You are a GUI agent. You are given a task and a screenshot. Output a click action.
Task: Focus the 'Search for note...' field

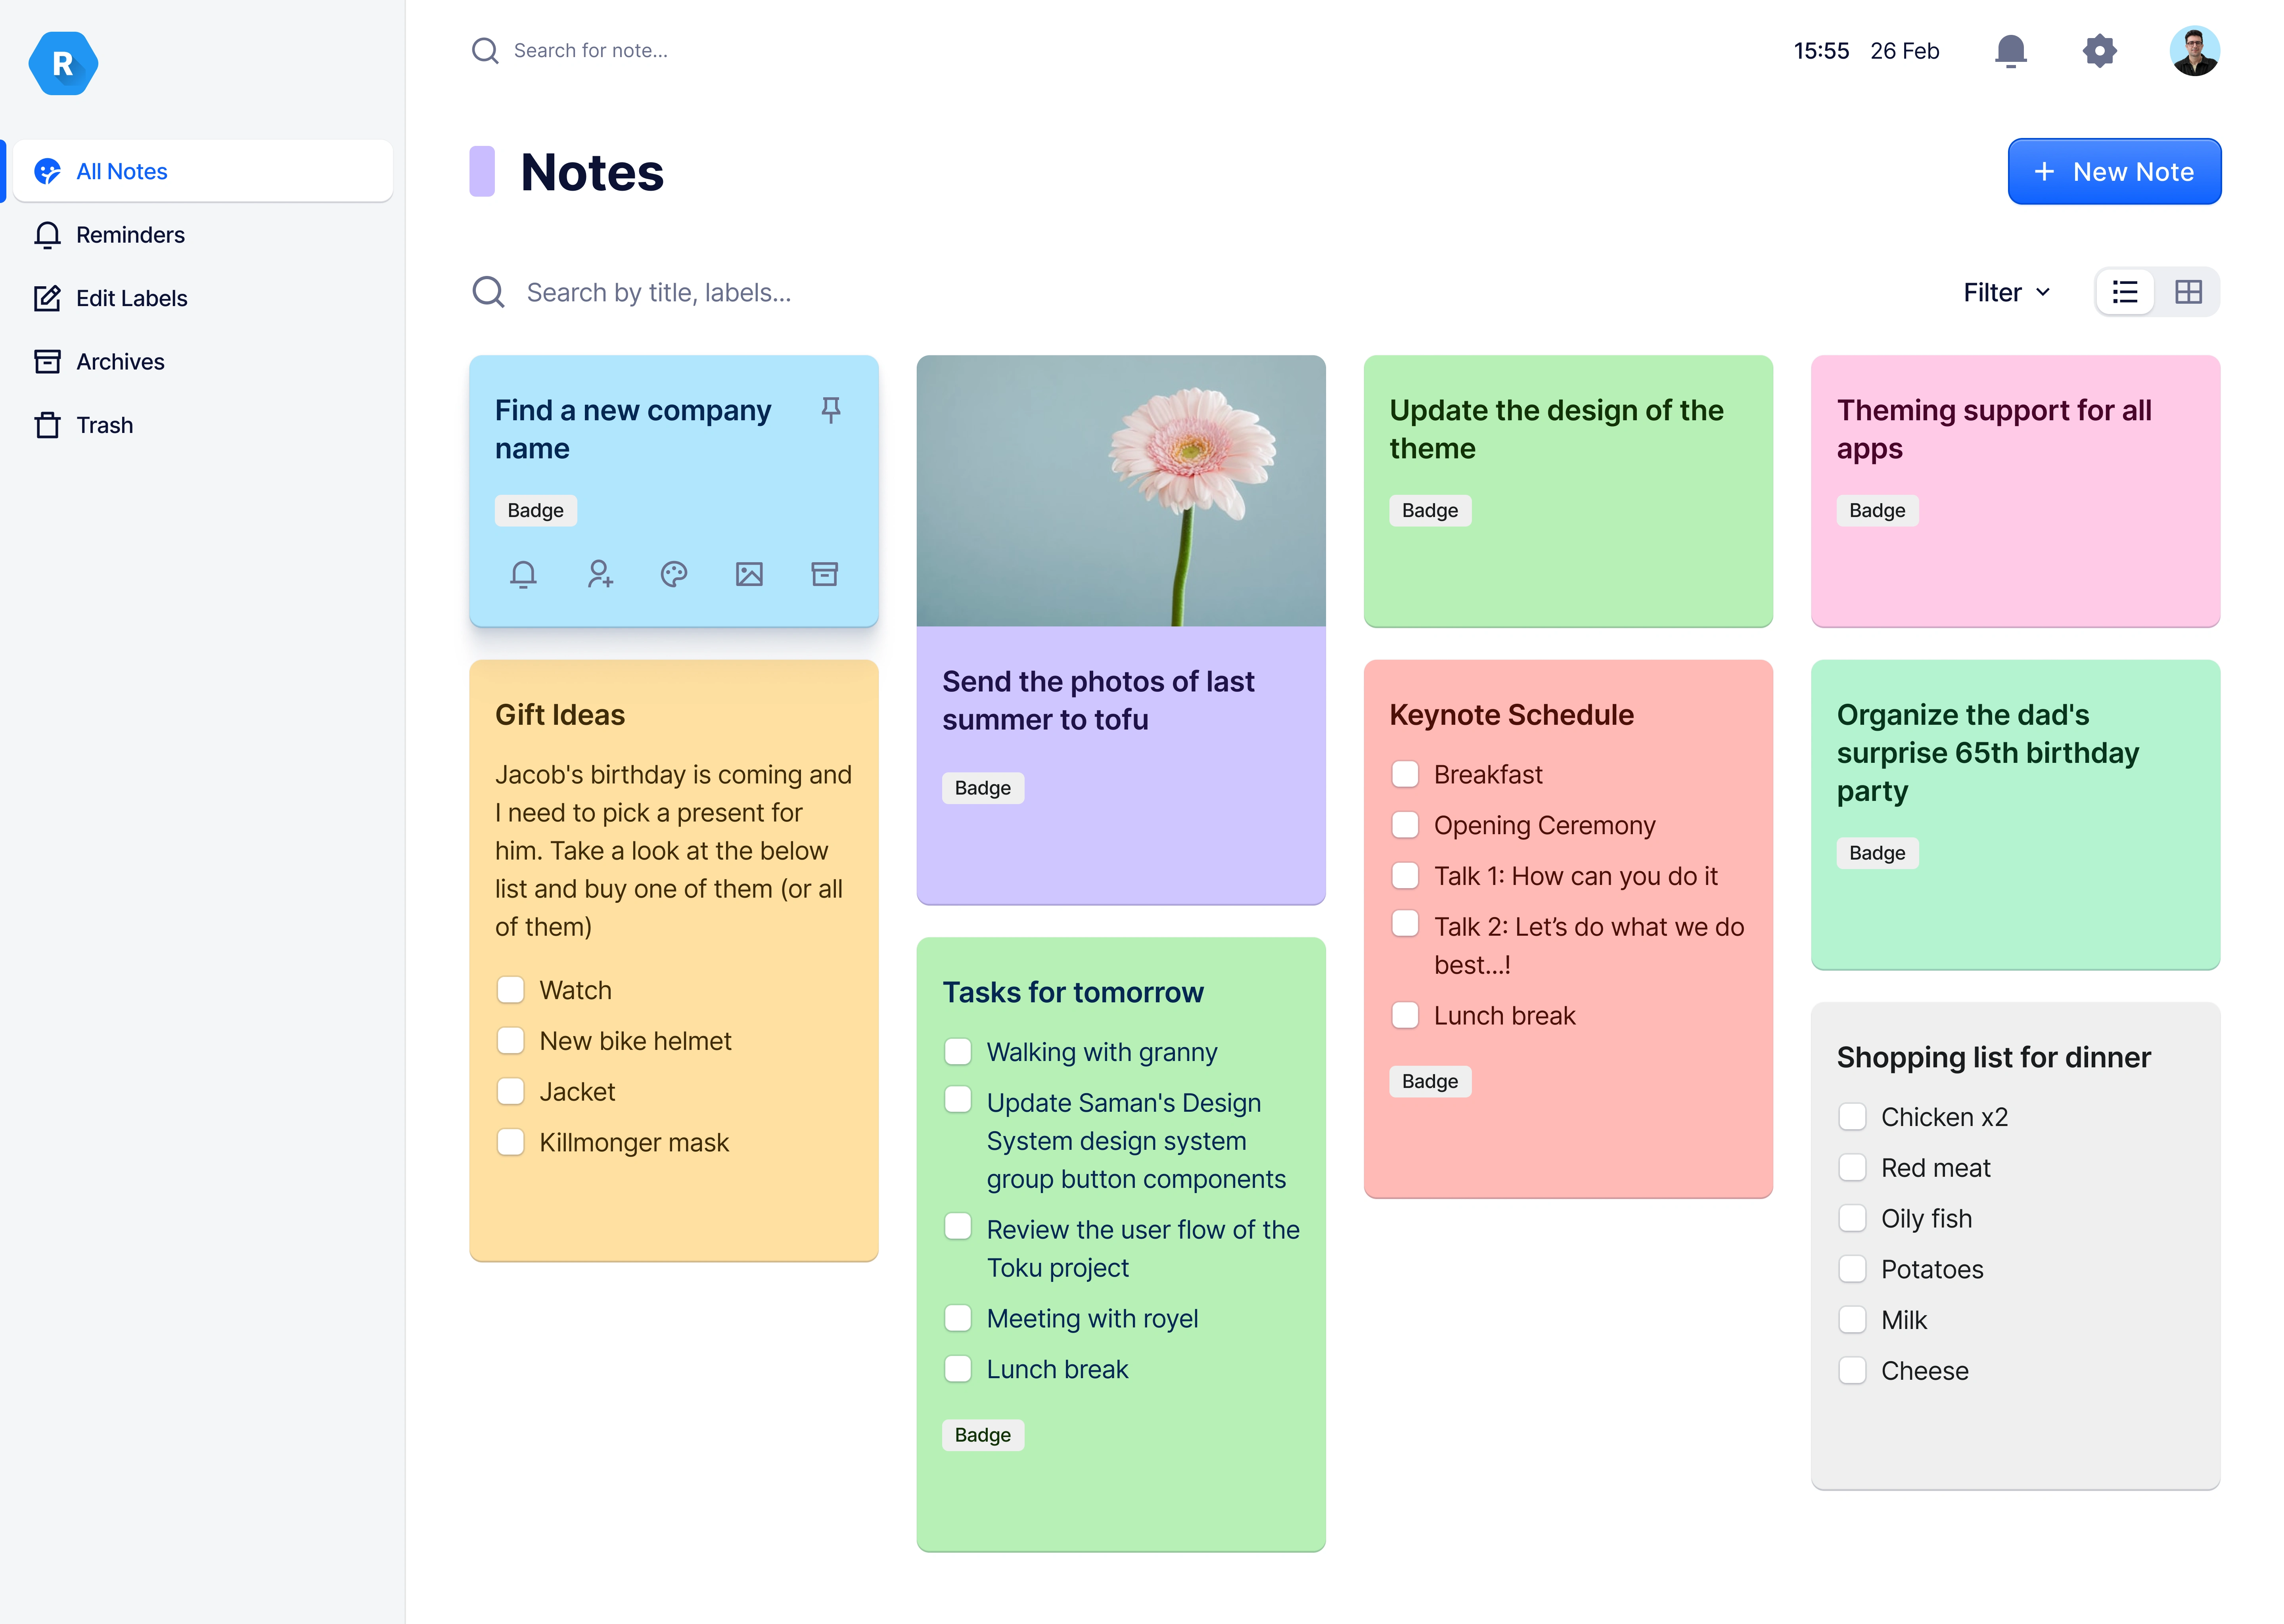590,51
